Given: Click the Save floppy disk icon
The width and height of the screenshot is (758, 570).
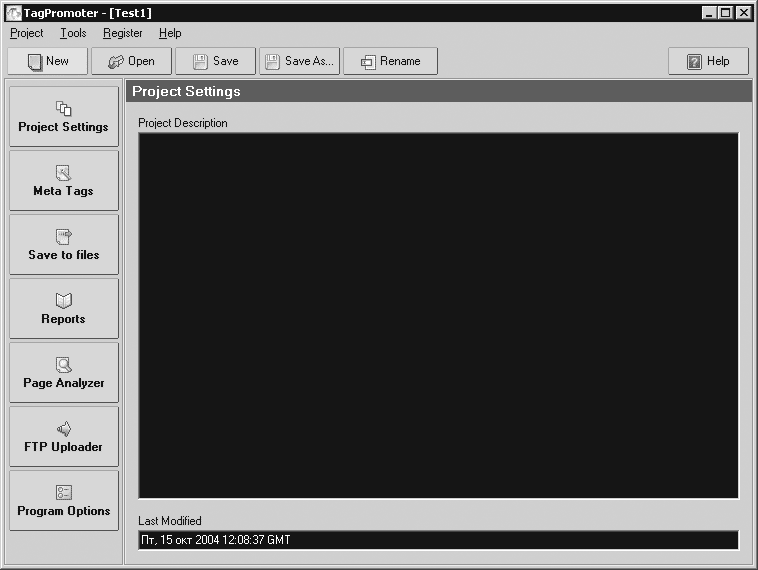Looking at the screenshot, I should coord(200,61).
